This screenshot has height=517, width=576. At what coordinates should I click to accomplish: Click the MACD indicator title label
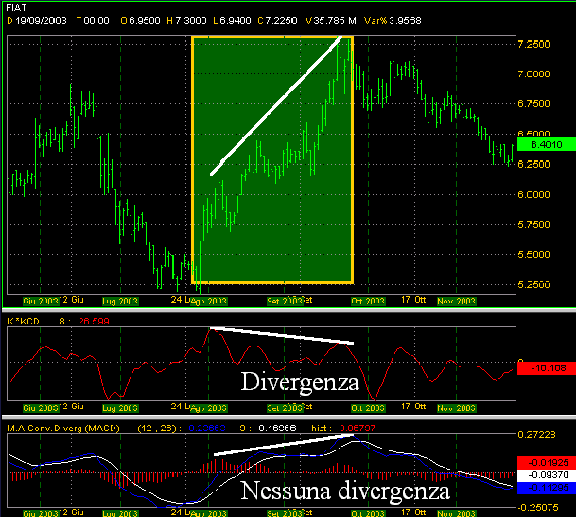click(63, 428)
